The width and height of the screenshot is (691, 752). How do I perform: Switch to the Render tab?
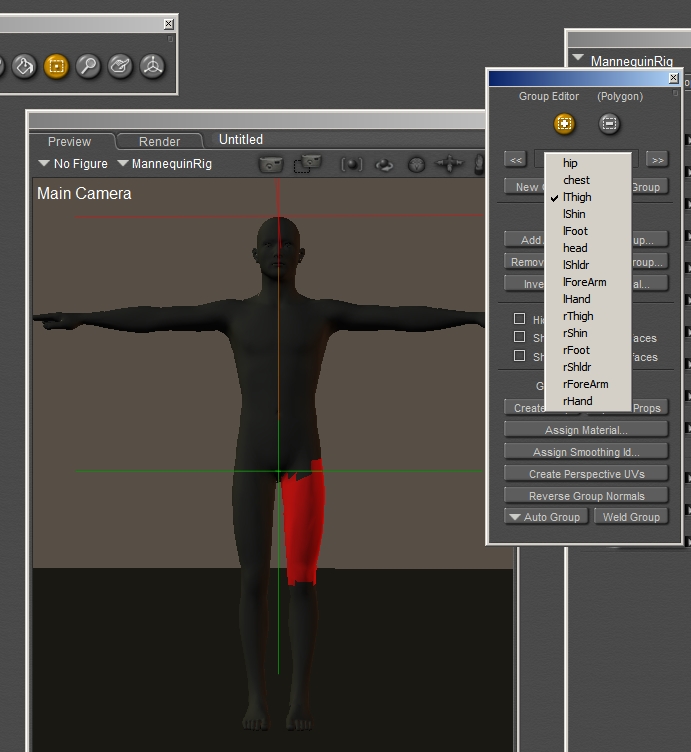point(159,142)
